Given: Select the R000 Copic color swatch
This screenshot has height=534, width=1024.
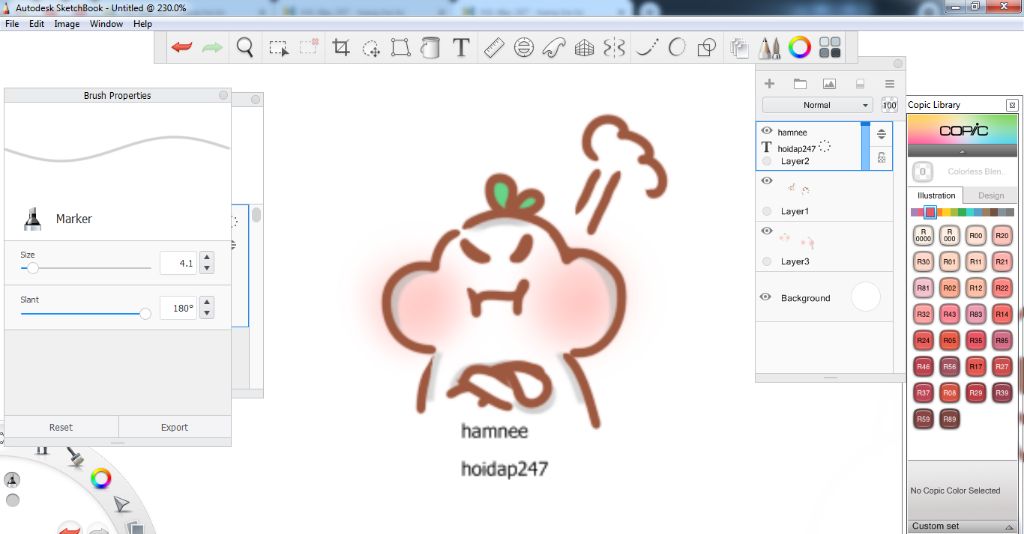Looking at the screenshot, I should pyautogui.click(x=949, y=235).
